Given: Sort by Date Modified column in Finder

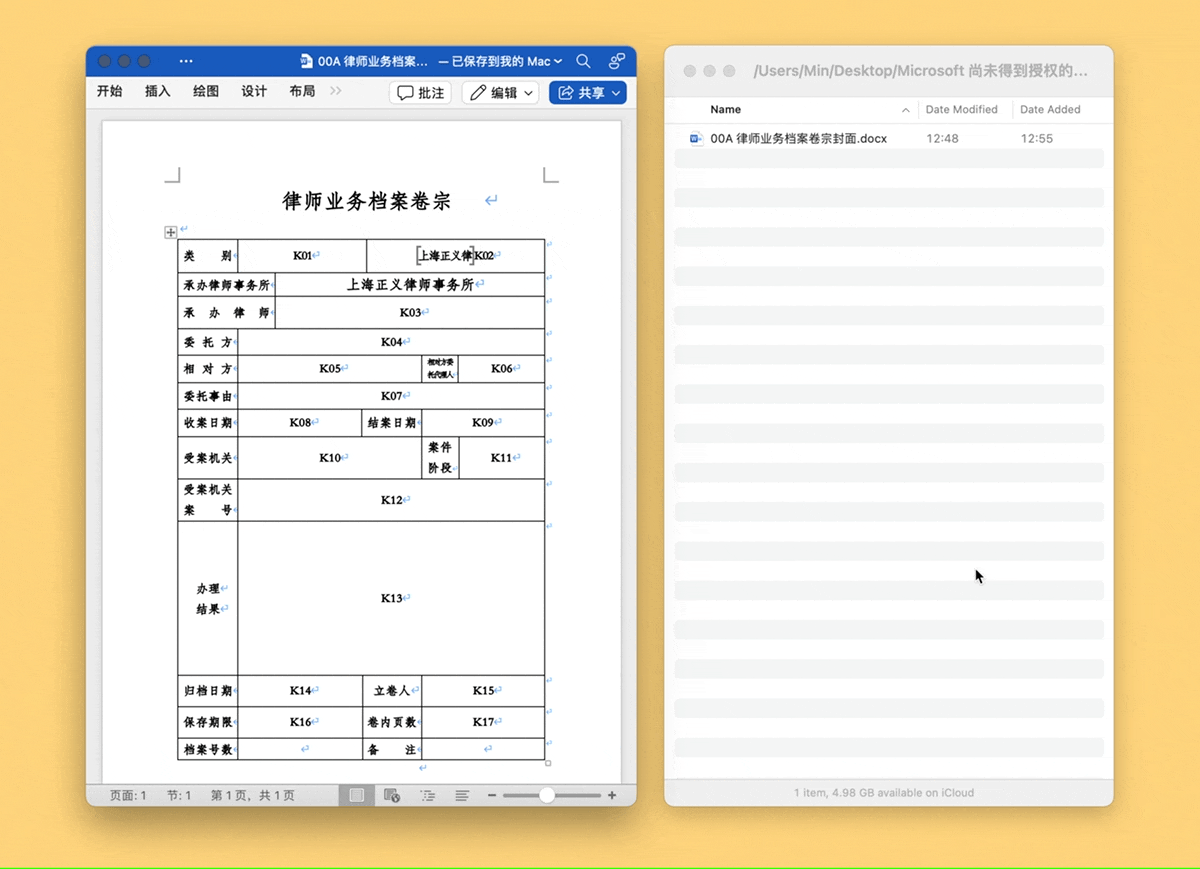Looking at the screenshot, I should pyautogui.click(x=961, y=110).
